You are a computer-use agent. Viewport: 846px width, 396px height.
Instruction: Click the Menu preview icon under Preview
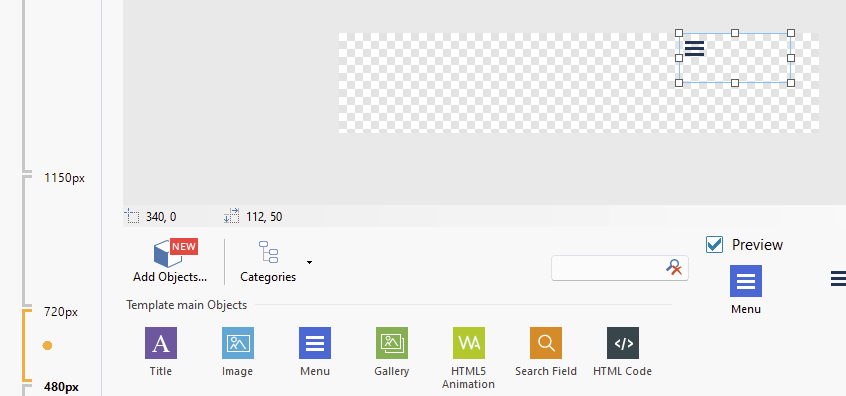[746, 281]
